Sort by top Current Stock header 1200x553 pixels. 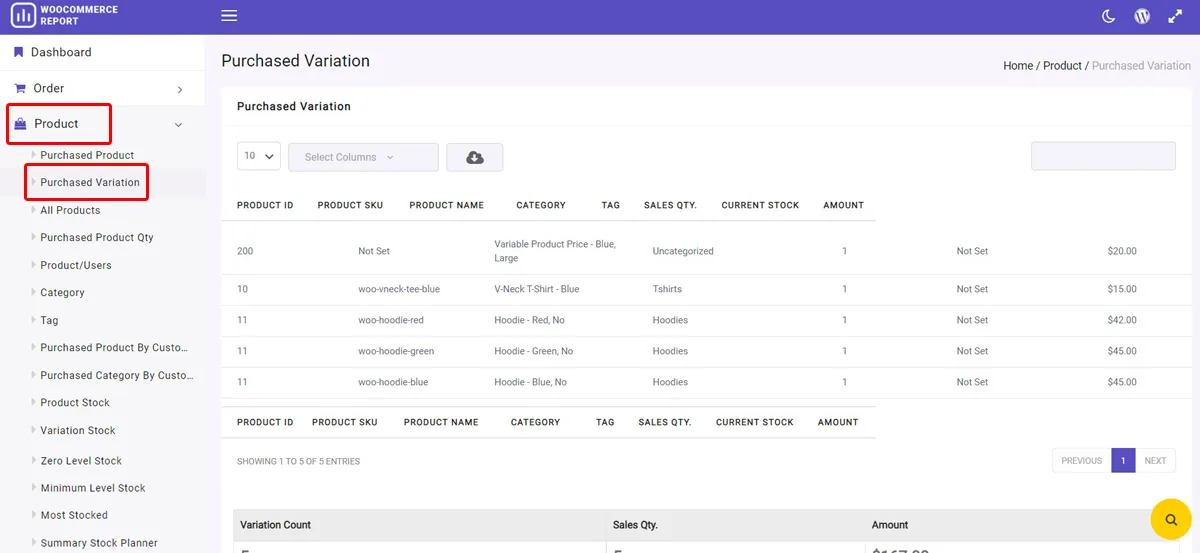point(760,205)
